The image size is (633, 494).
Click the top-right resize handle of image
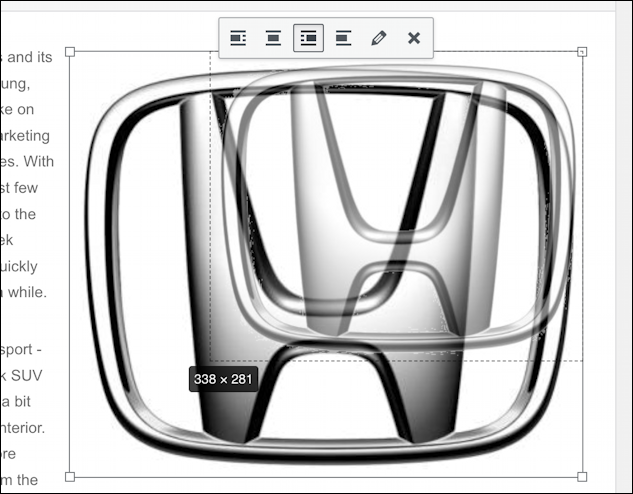coord(582,52)
